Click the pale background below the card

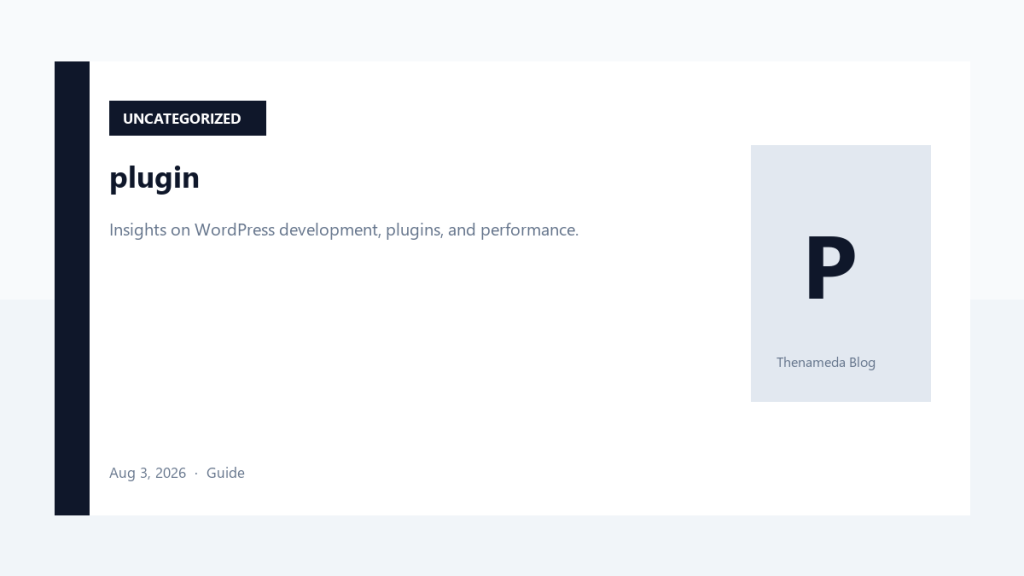tap(512, 546)
